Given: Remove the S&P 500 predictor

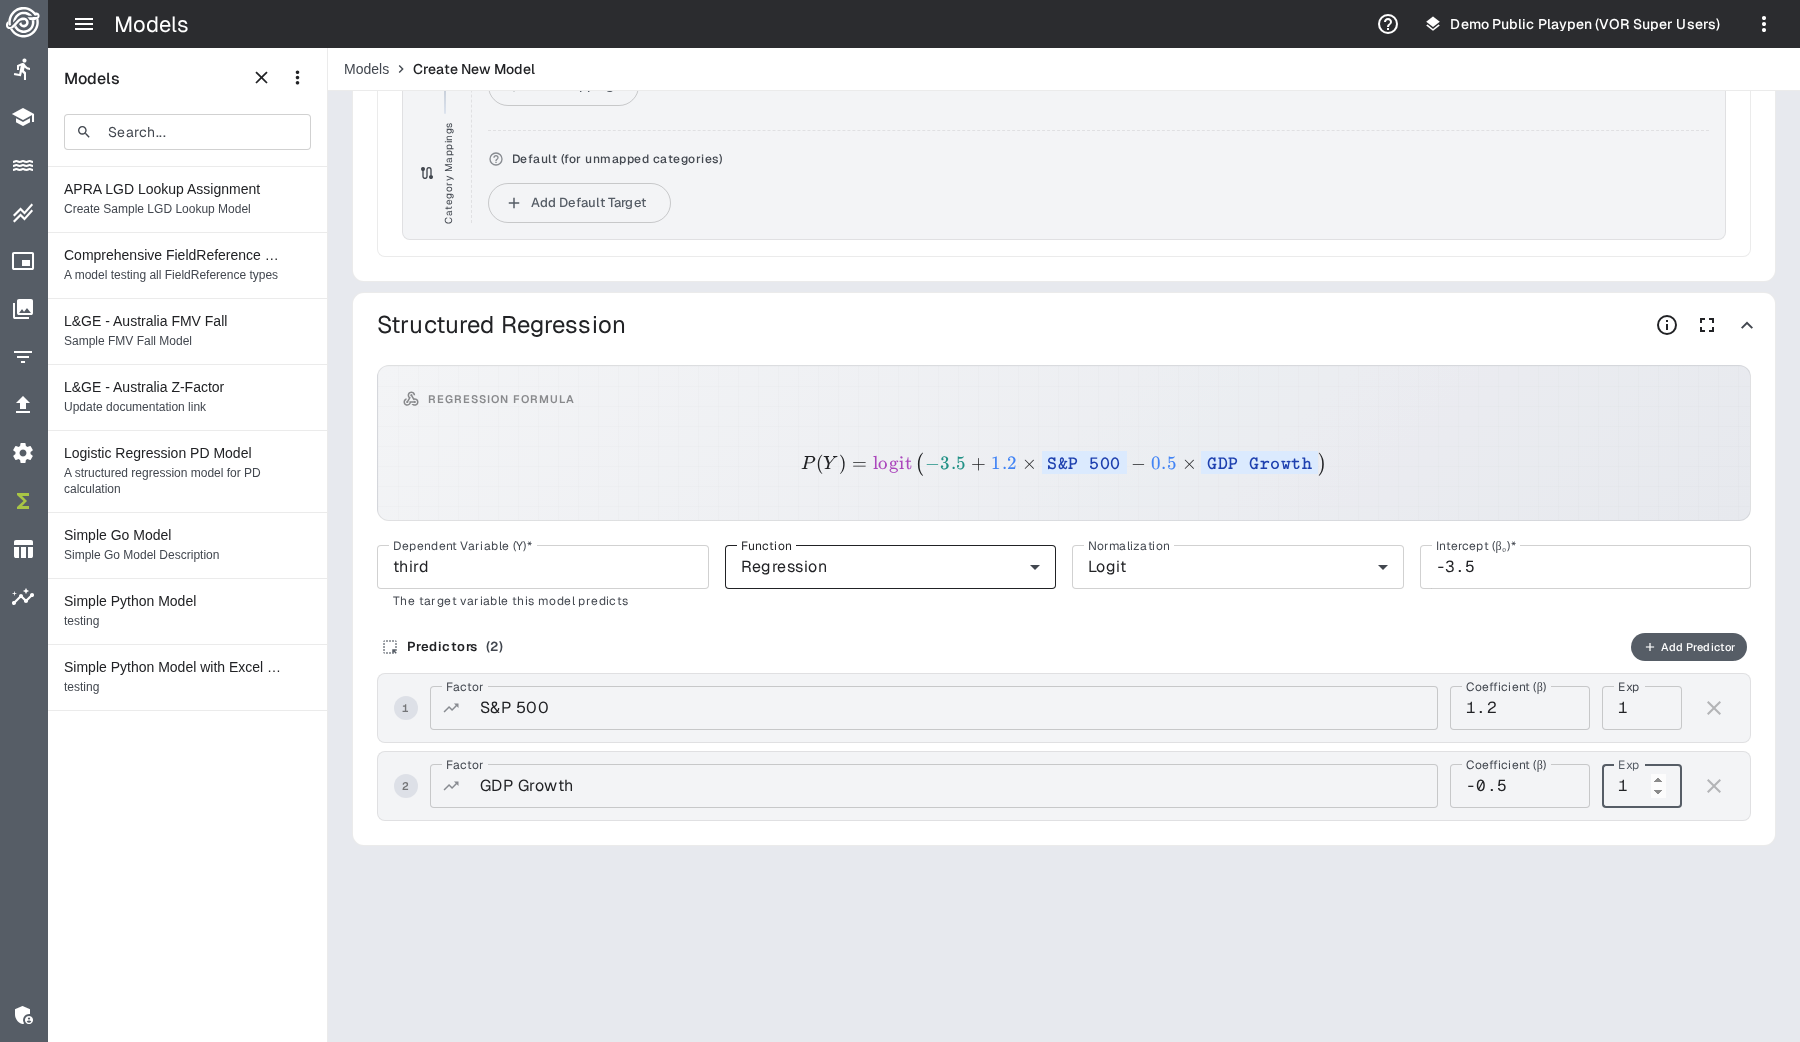Looking at the screenshot, I should [x=1714, y=708].
